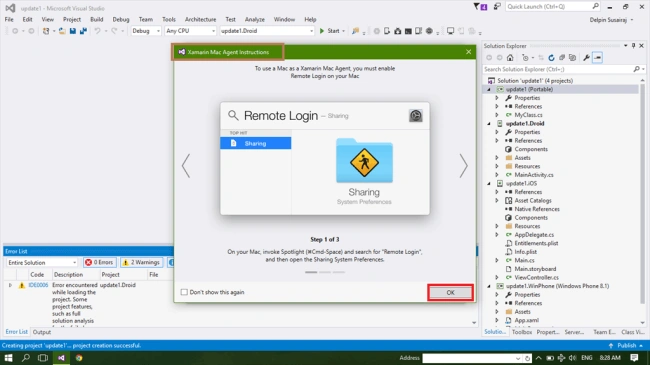Click the volume speaker icon in system tray
Viewport: 650px width, 365px height.
click(x=572, y=358)
